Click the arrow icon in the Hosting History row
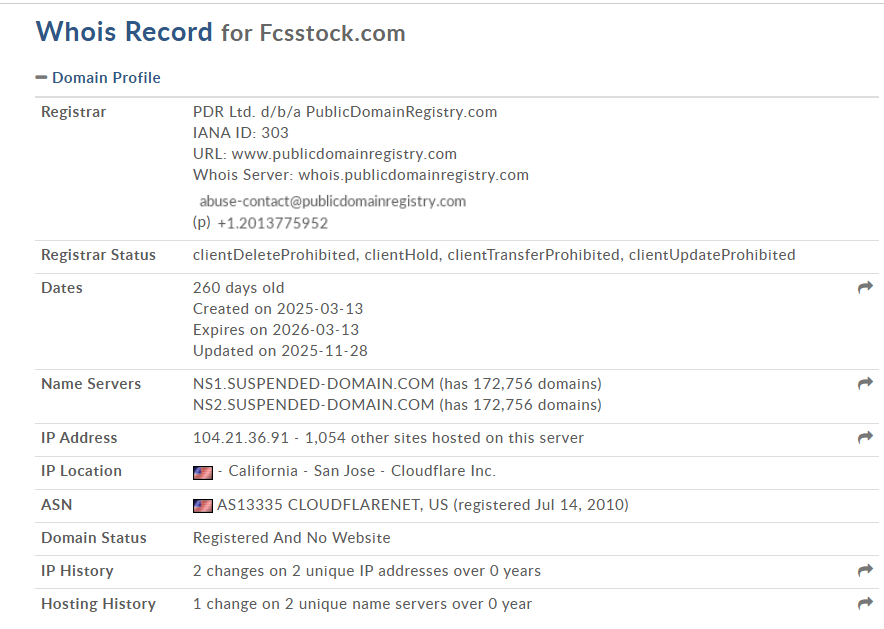884x629 pixels. point(865,604)
